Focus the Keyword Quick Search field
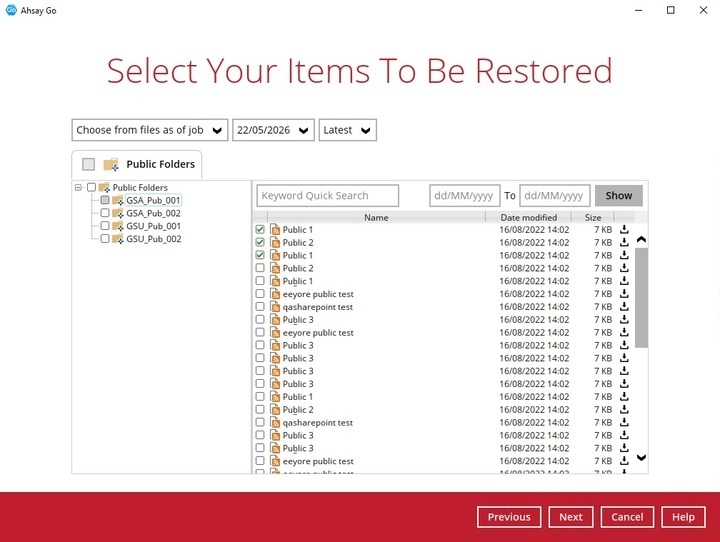 [x=327, y=196]
